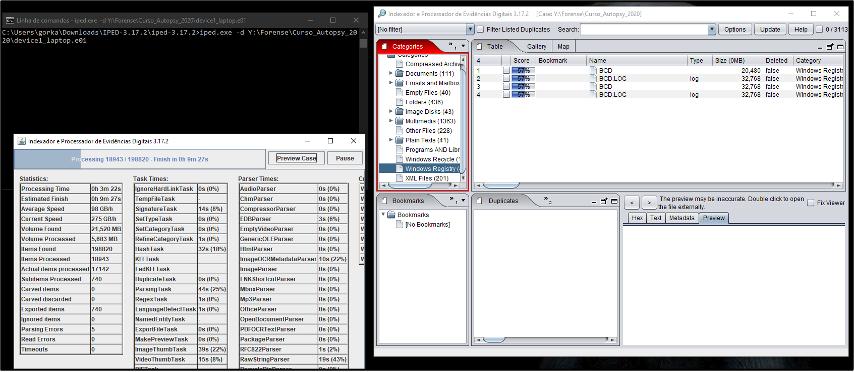Expand the Documents (111) category node
The height and width of the screenshot is (372, 854).
[391, 74]
